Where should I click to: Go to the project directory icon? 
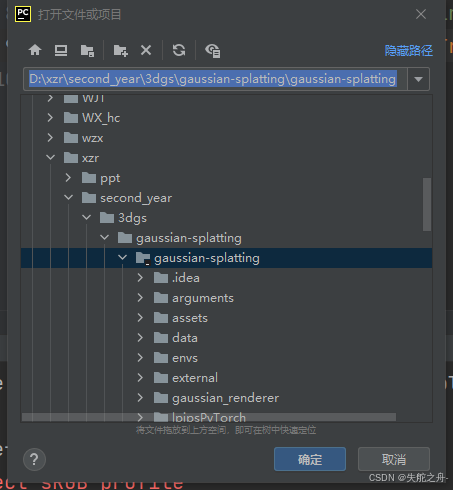click(87, 51)
